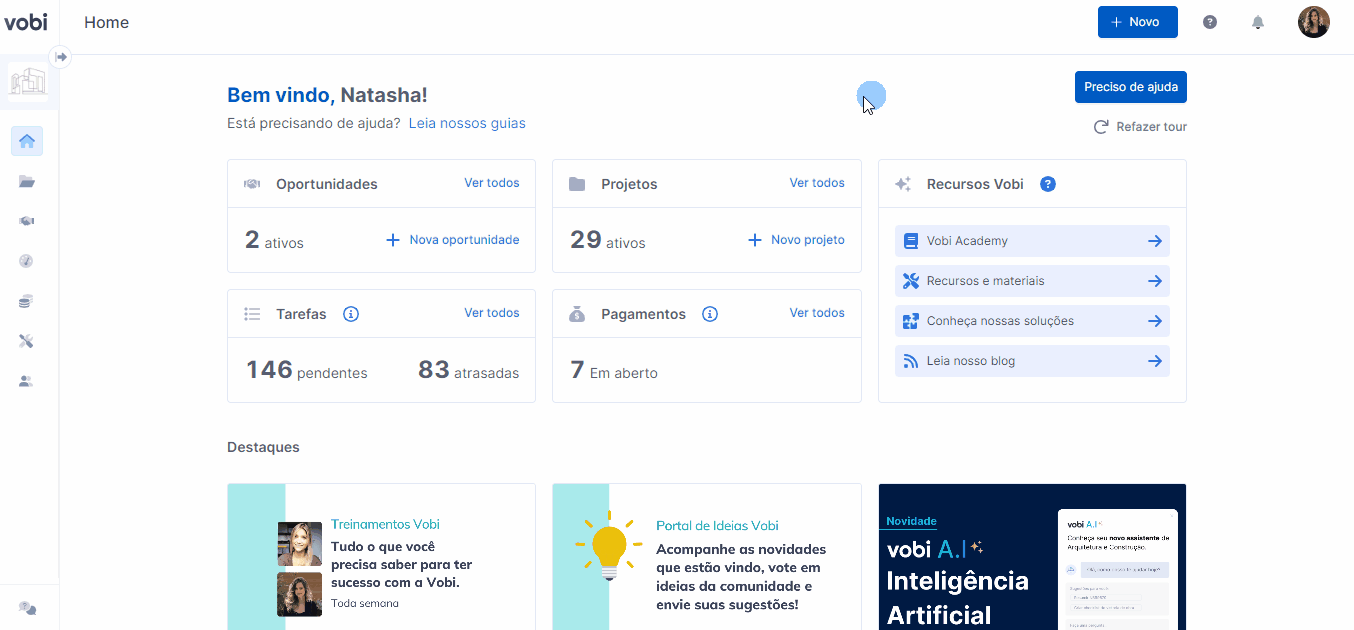Open the chat bubbles icon at sidebar bottom
1354x630 pixels.
click(x=27, y=608)
